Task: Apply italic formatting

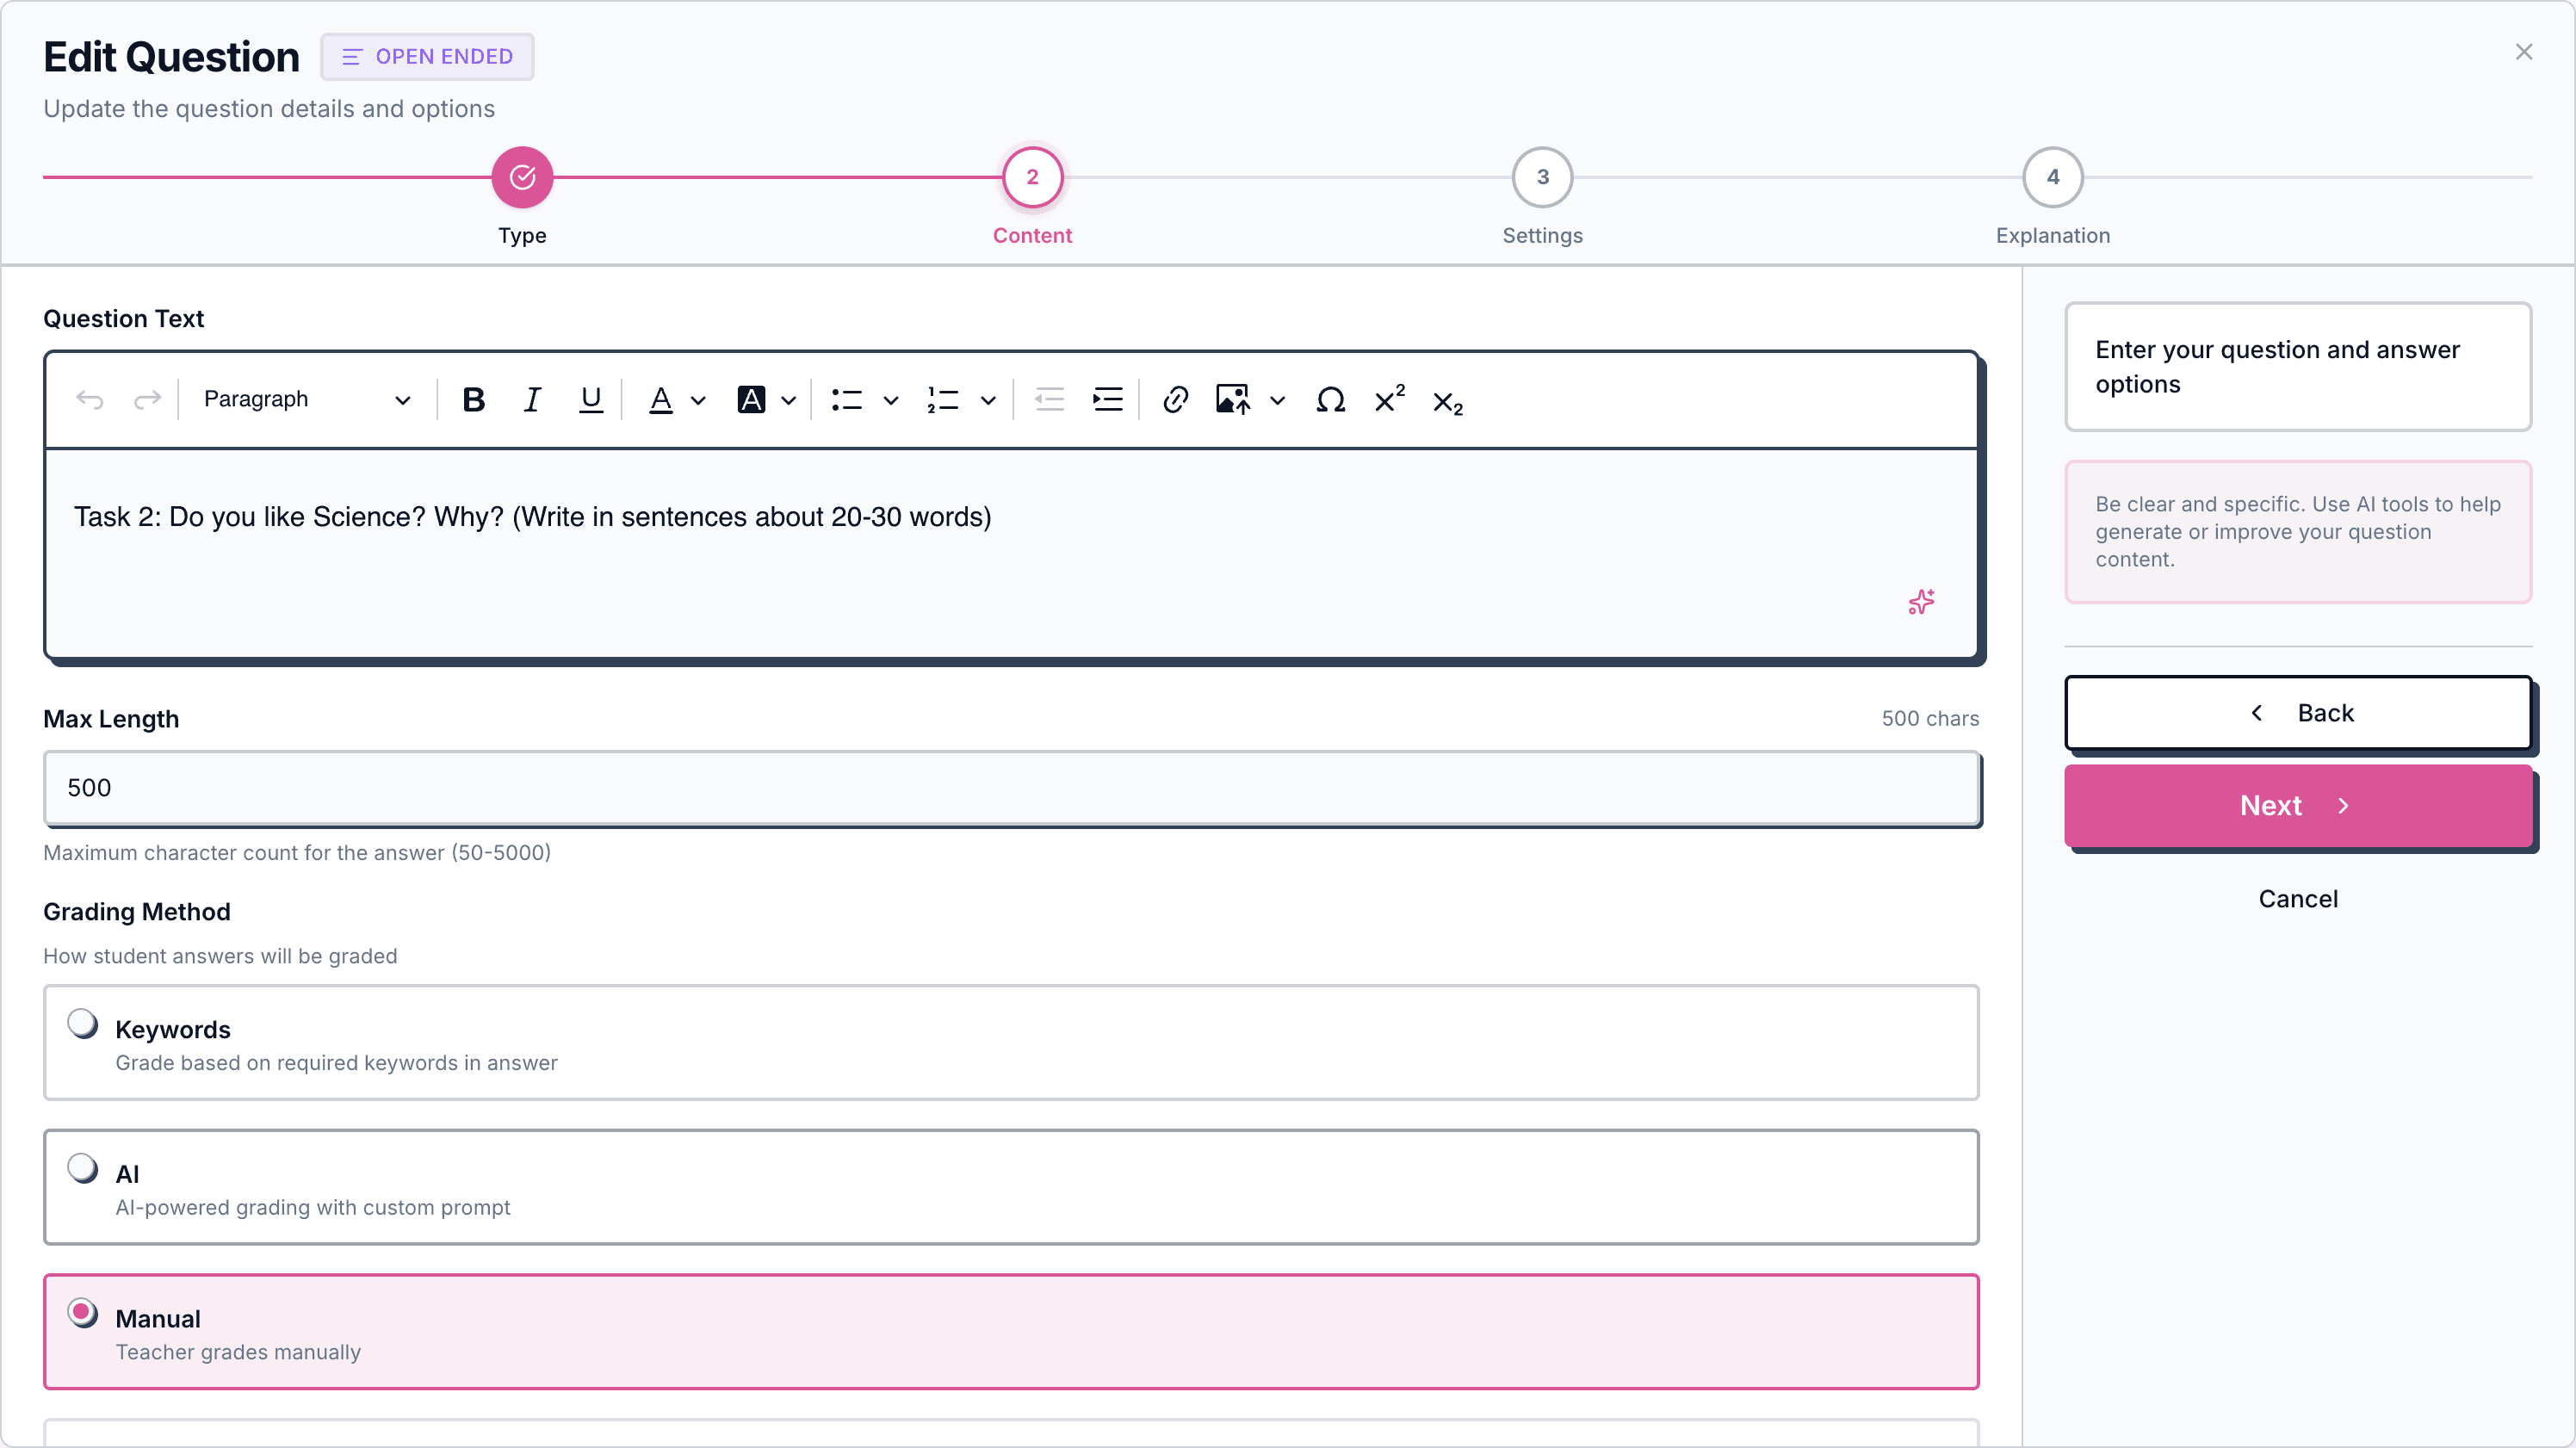Action: point(532,400)
